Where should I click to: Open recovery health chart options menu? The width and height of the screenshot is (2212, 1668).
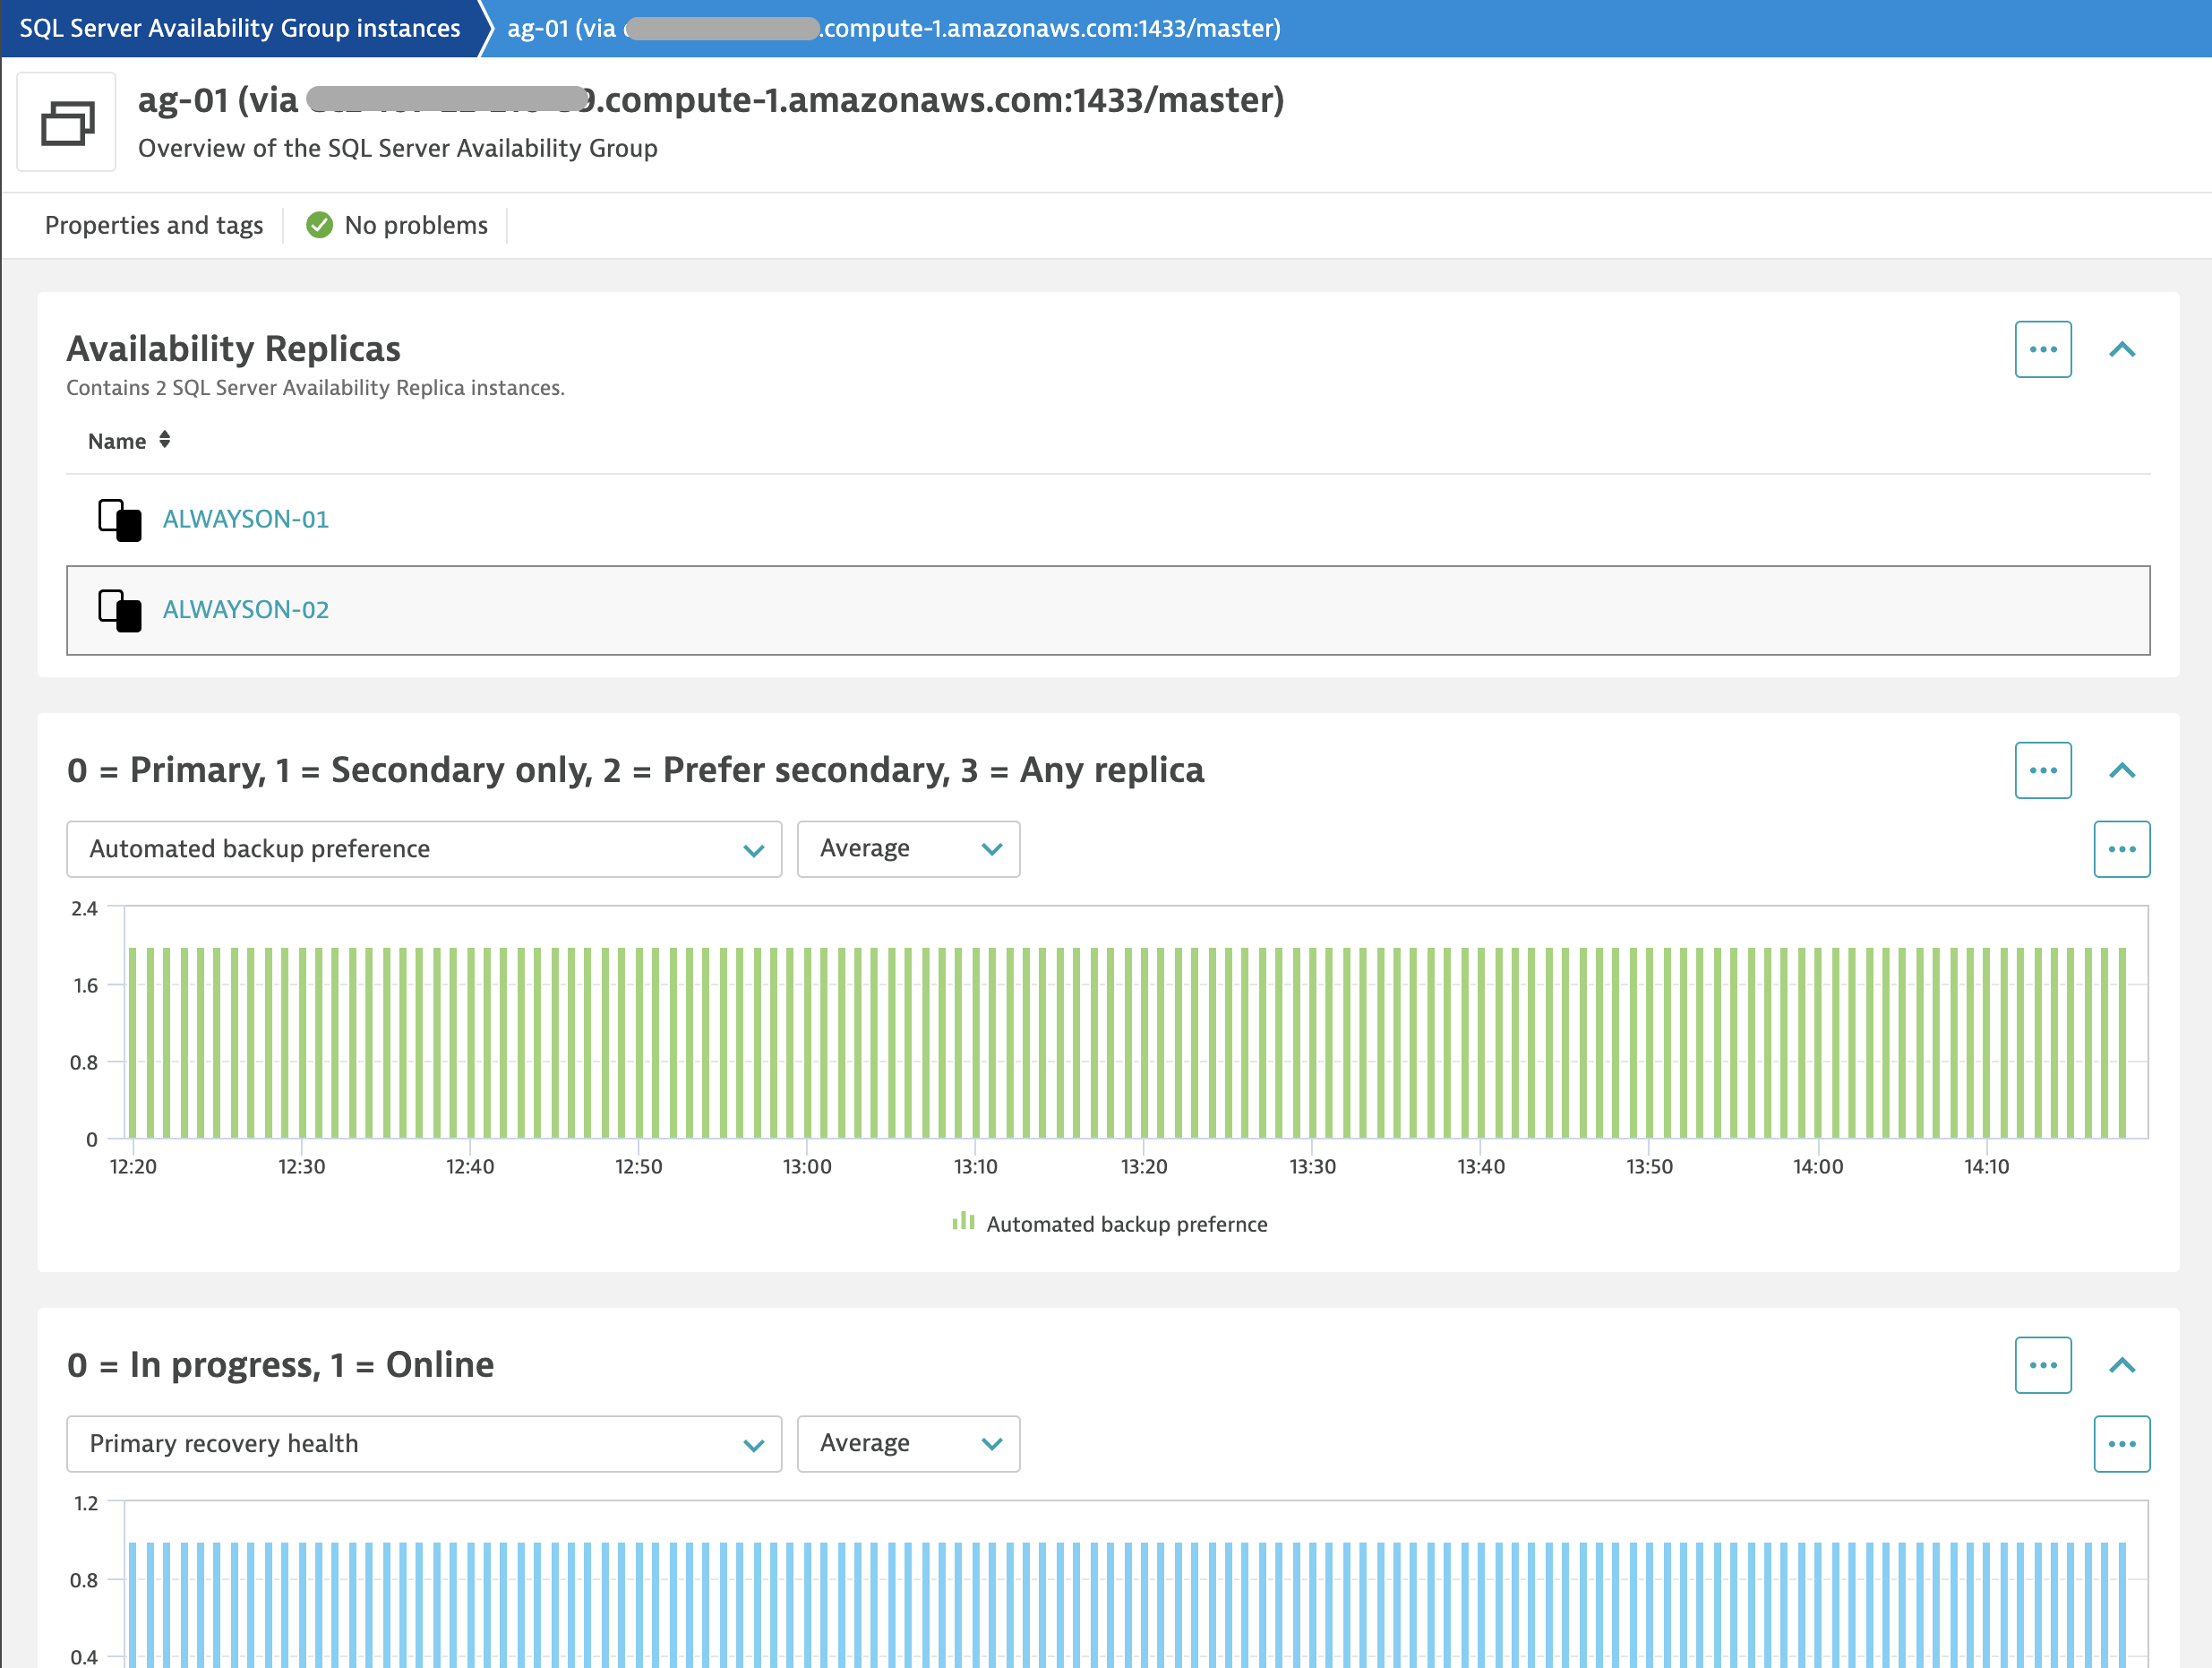(x=2122, y=1444)
